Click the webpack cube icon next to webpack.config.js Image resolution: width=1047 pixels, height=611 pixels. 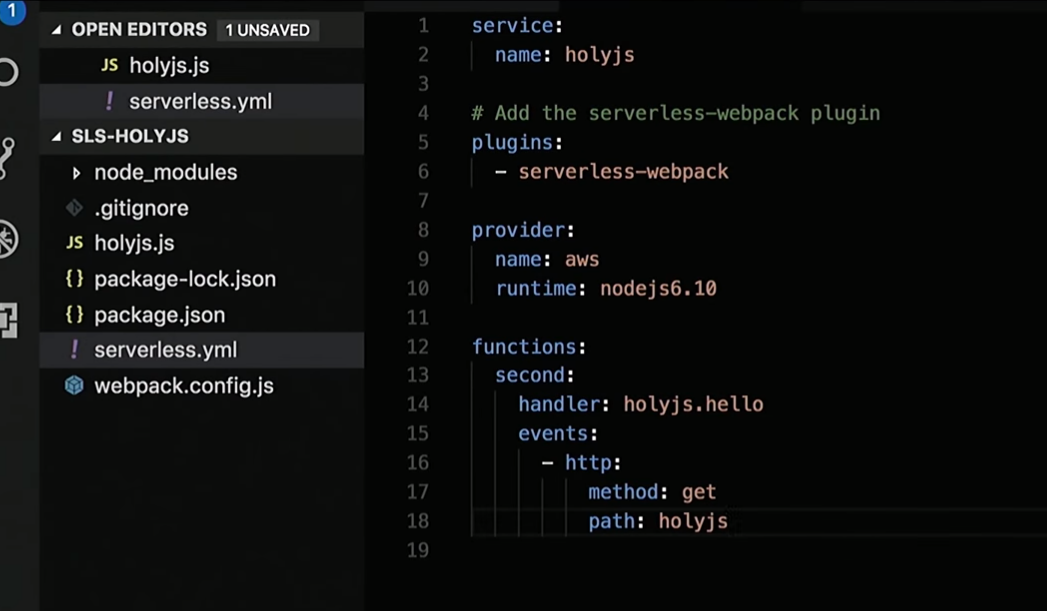[x=73, y=385]
